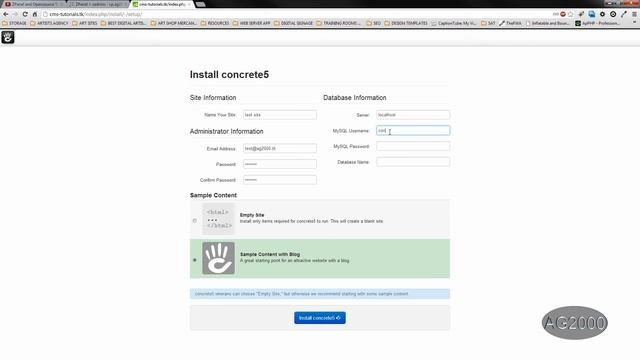Open the DESIGN TEMPLATES bookmarks folder
640x360 pixels.
[x=406, y=23]
